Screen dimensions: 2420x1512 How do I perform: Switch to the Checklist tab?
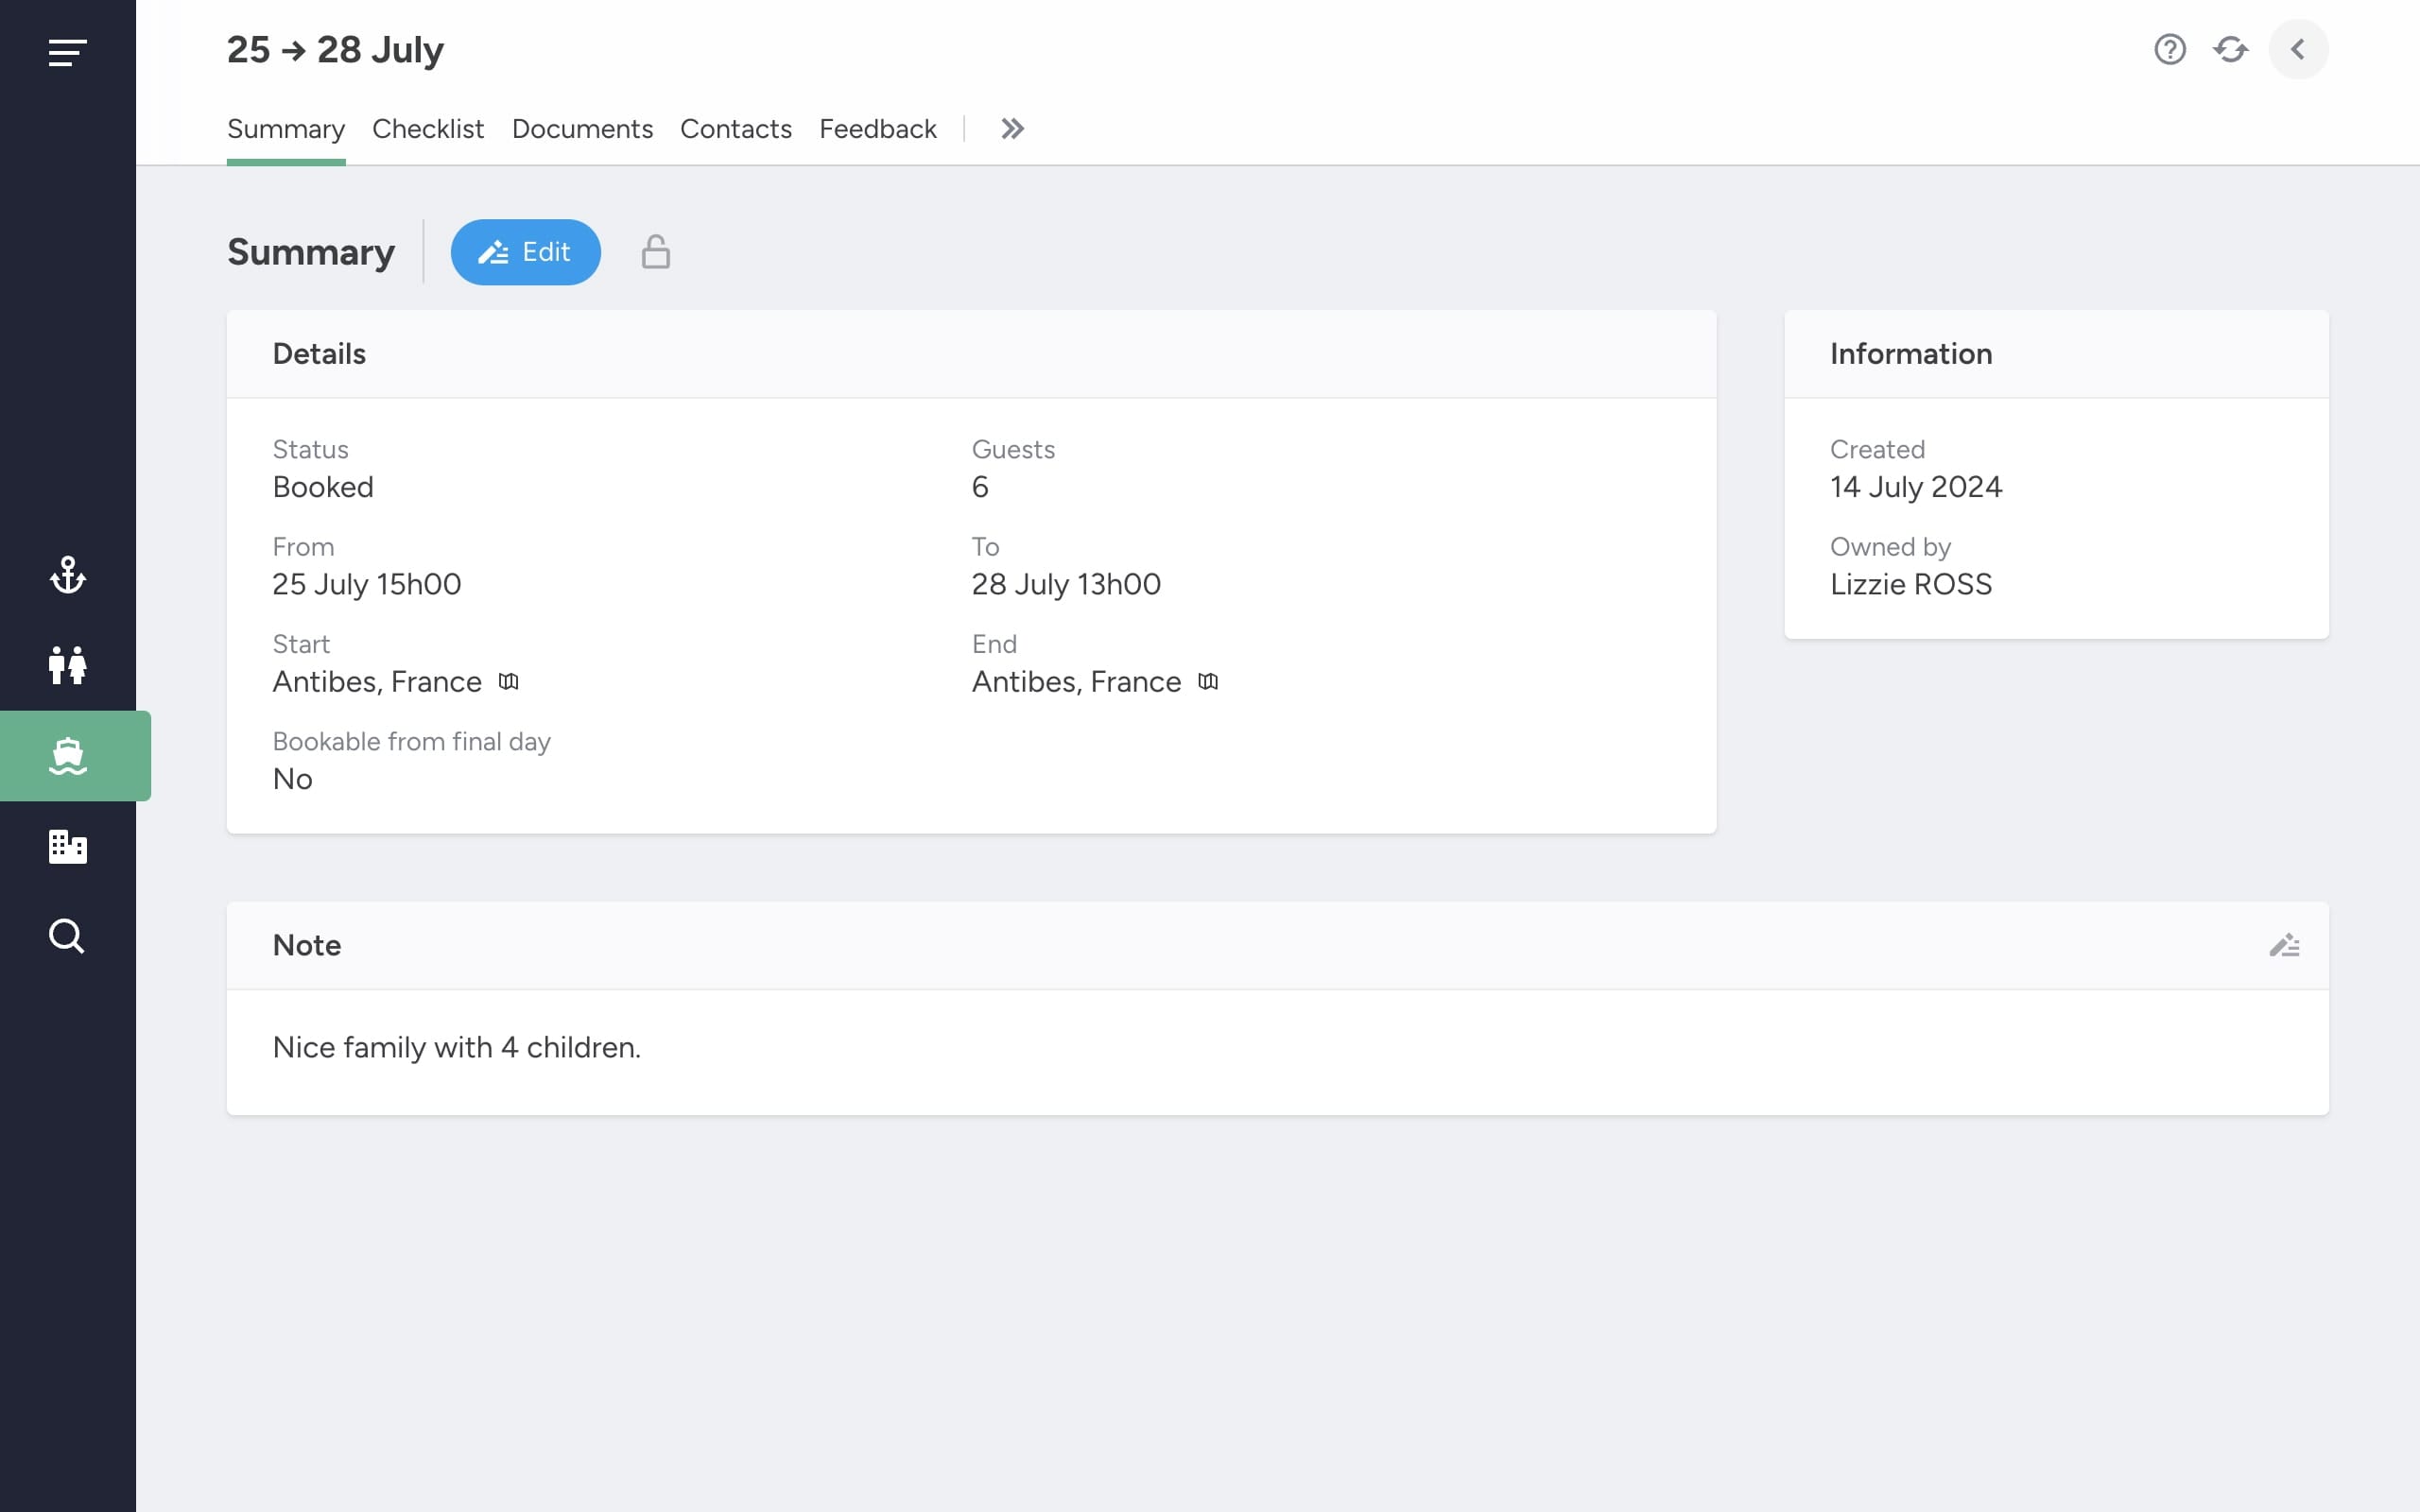(x=428, y=129)
